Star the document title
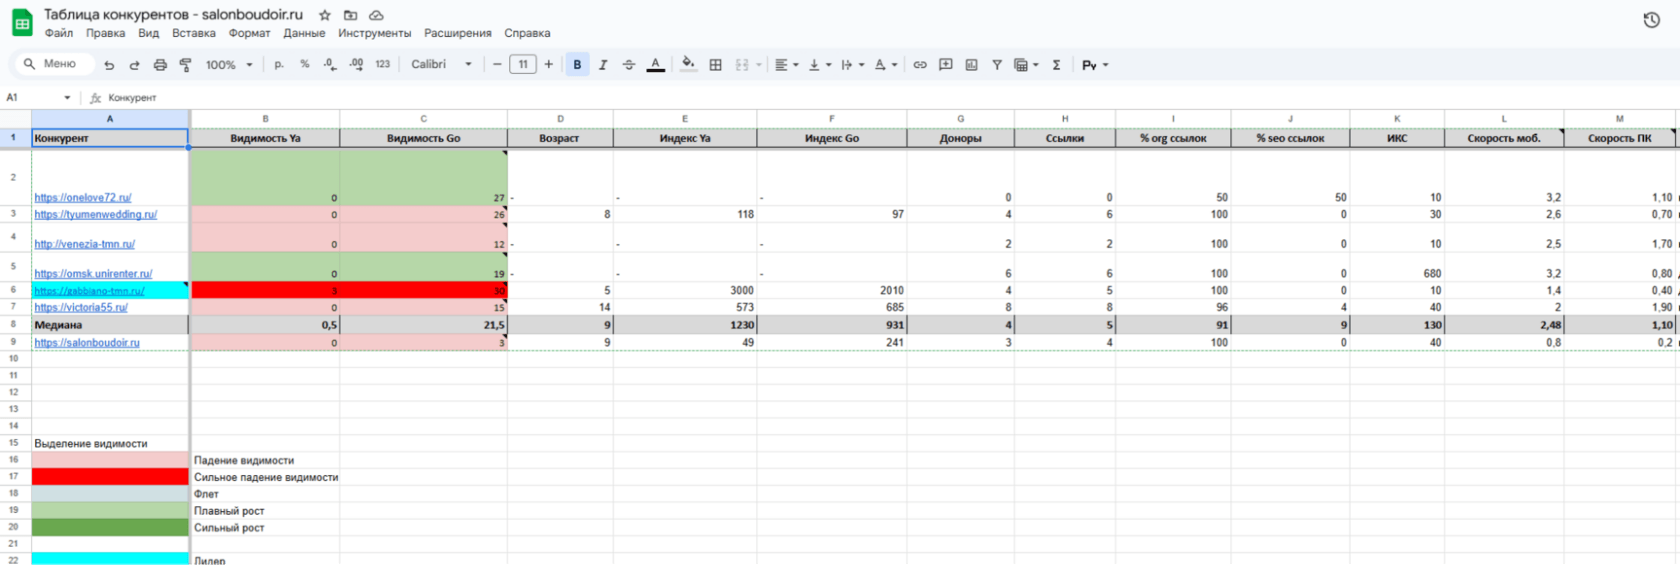This screenshot has height=565, width=1680. (325, 15)
